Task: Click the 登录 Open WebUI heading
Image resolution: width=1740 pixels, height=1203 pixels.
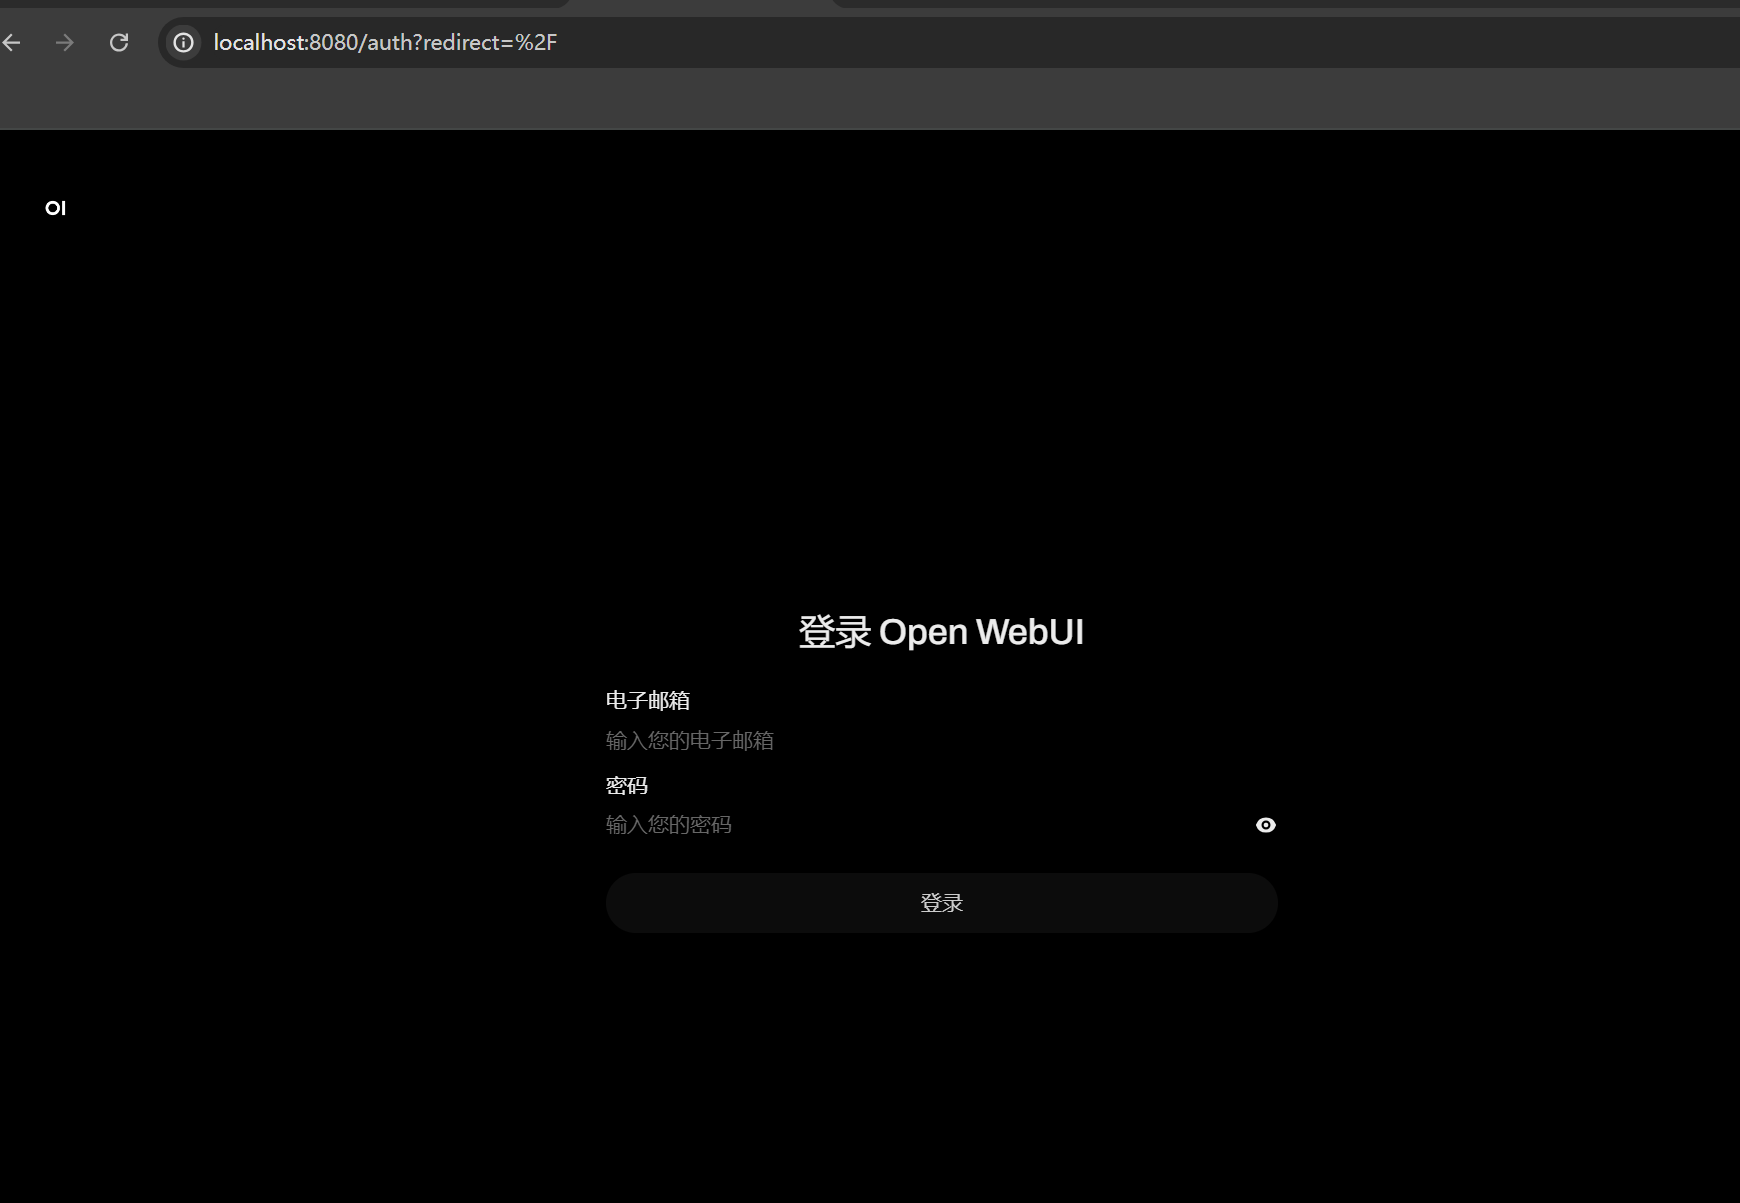Action: click(x=941, y=632)
